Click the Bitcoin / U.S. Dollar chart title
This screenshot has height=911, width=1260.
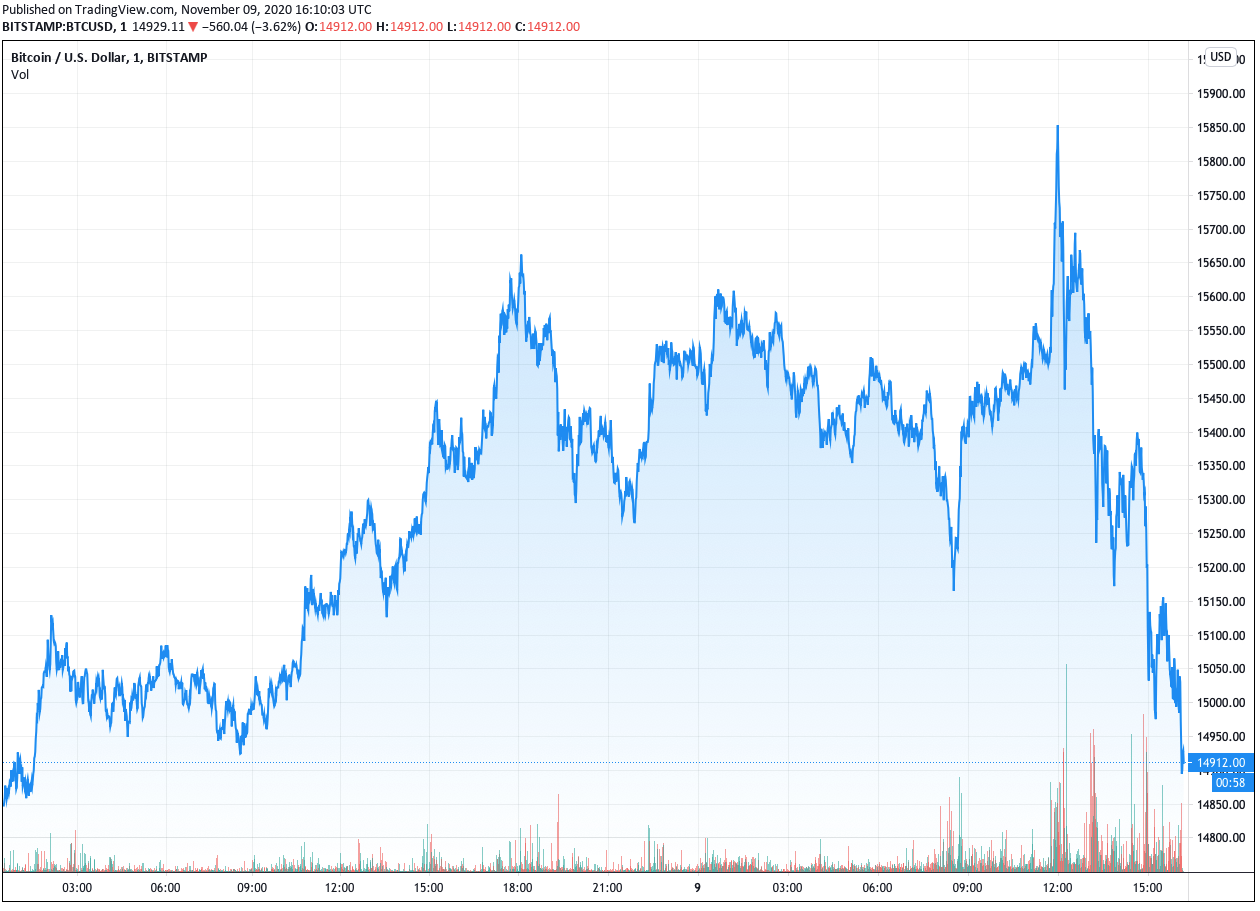(110, 58)
